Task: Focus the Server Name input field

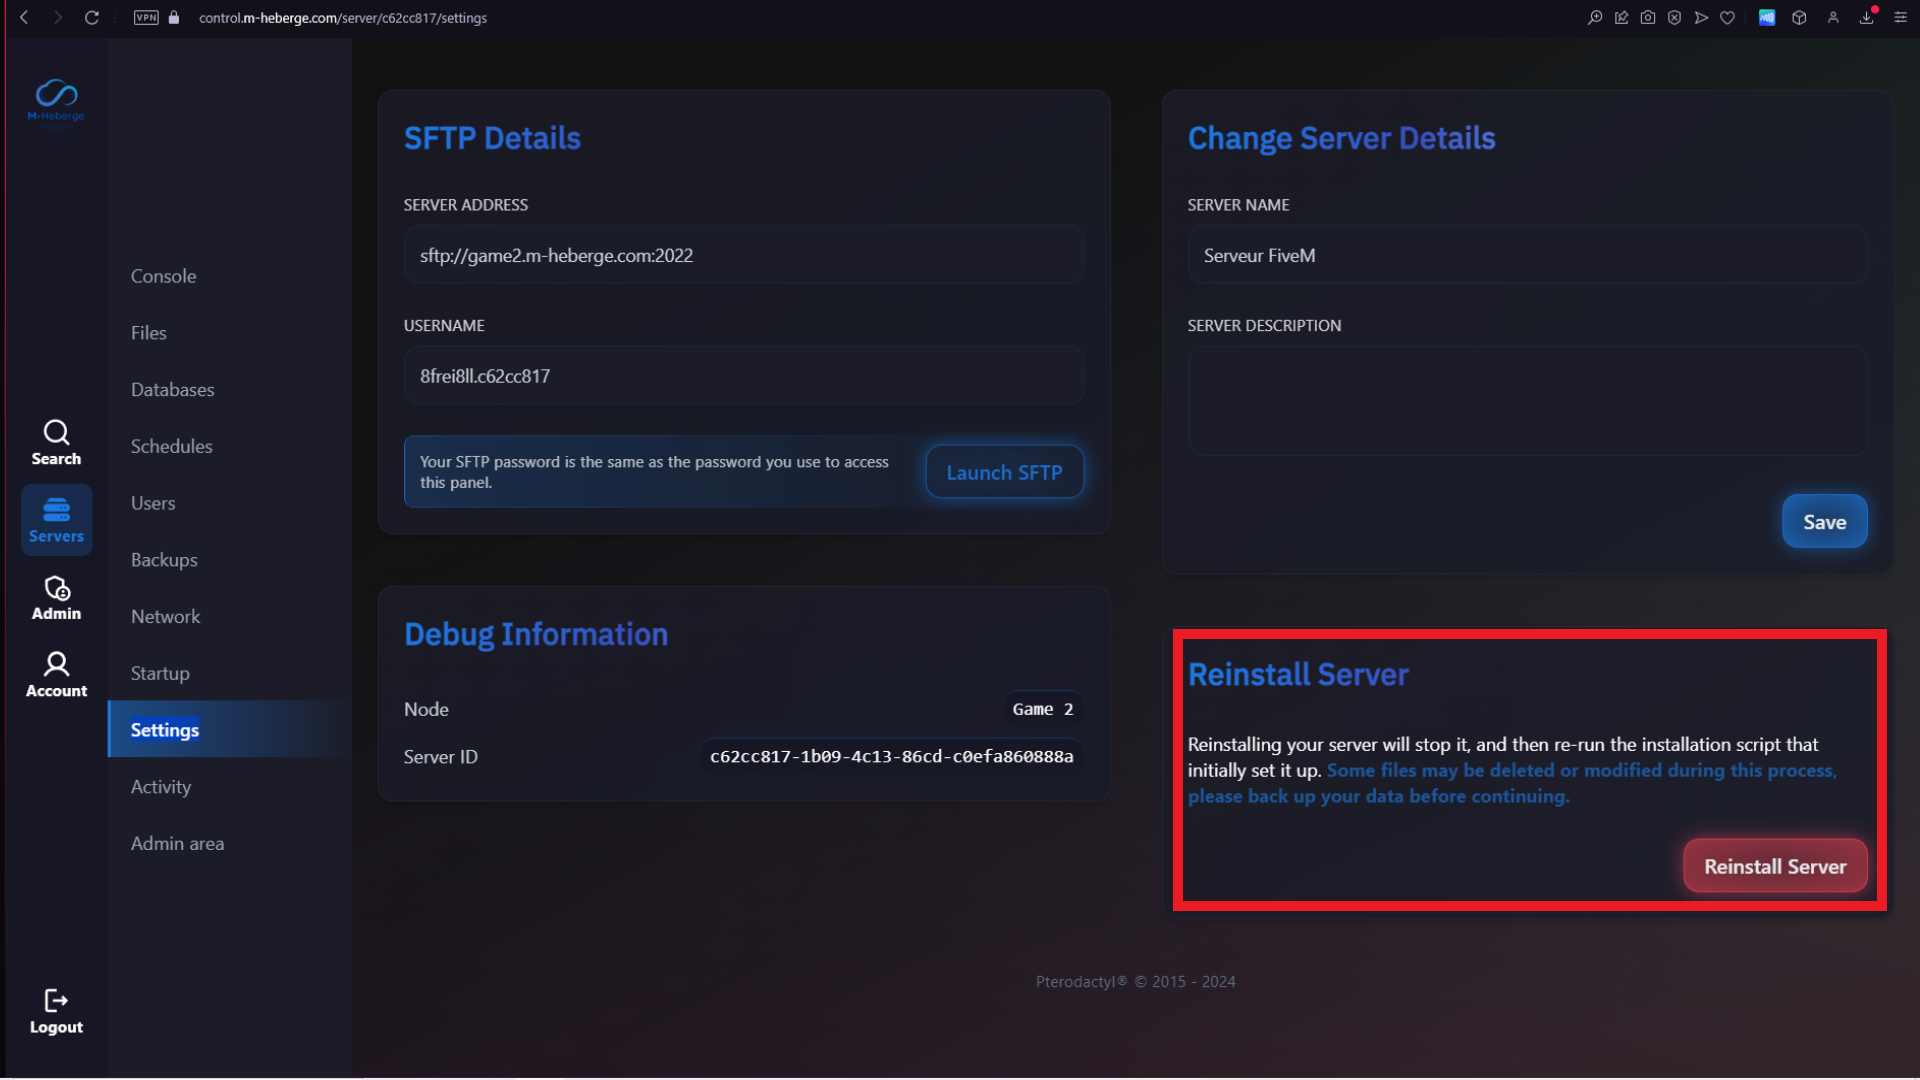Action: pyautogui.click(x=1526, y=256)
